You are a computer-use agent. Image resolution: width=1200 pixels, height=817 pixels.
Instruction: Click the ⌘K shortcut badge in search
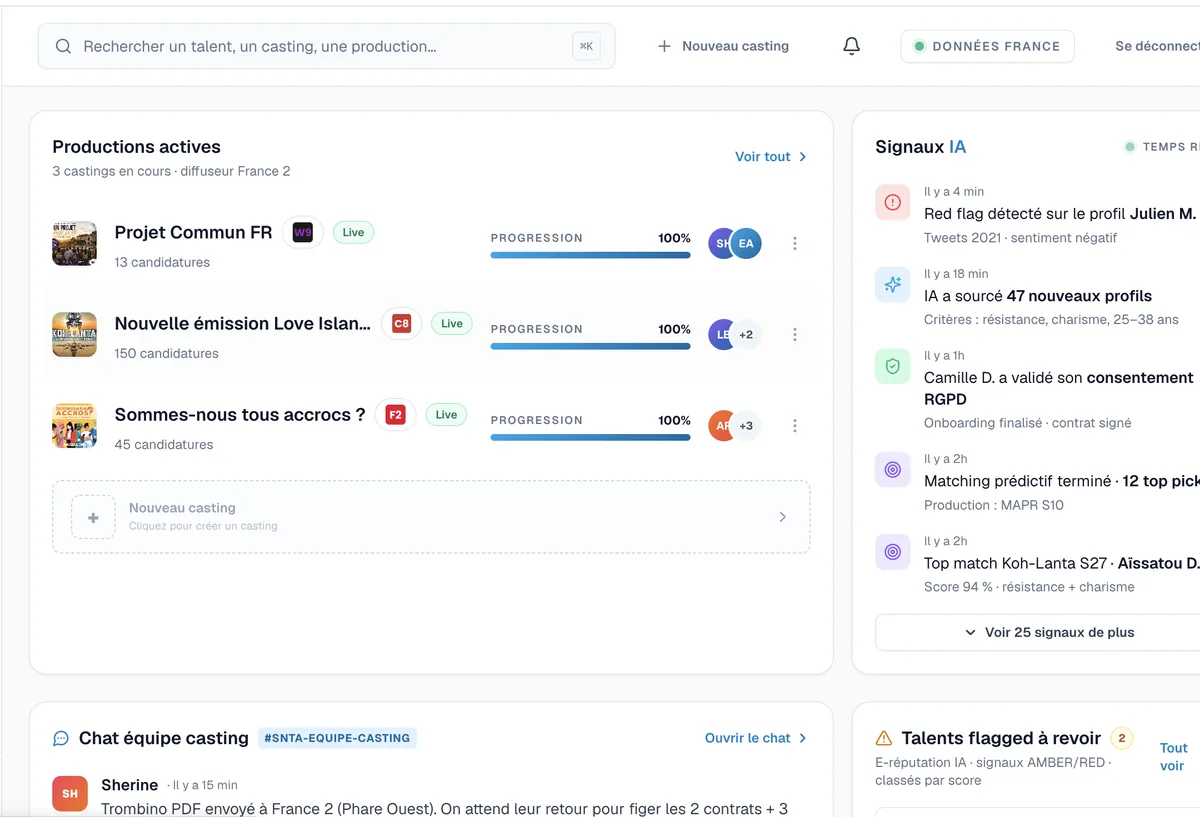pyautogui.click(x=586, y=46)
